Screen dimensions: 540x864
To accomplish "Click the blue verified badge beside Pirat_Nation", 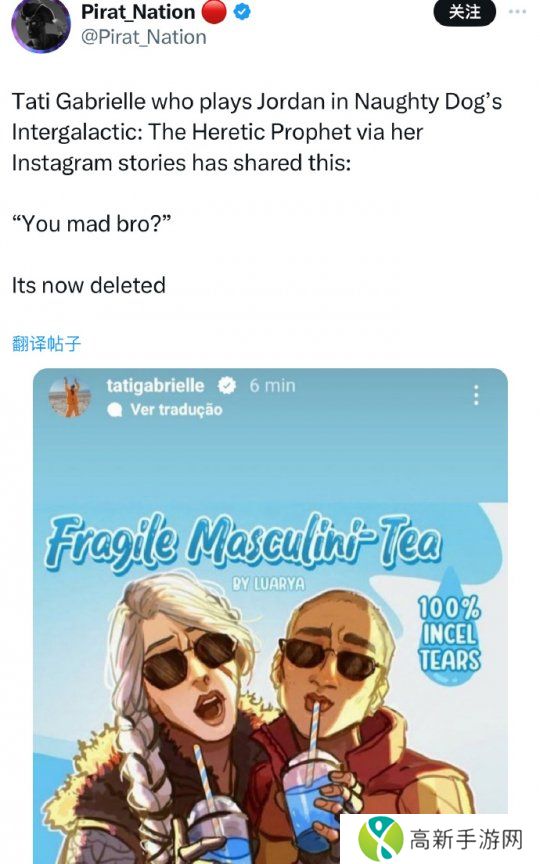I will 242,13.
